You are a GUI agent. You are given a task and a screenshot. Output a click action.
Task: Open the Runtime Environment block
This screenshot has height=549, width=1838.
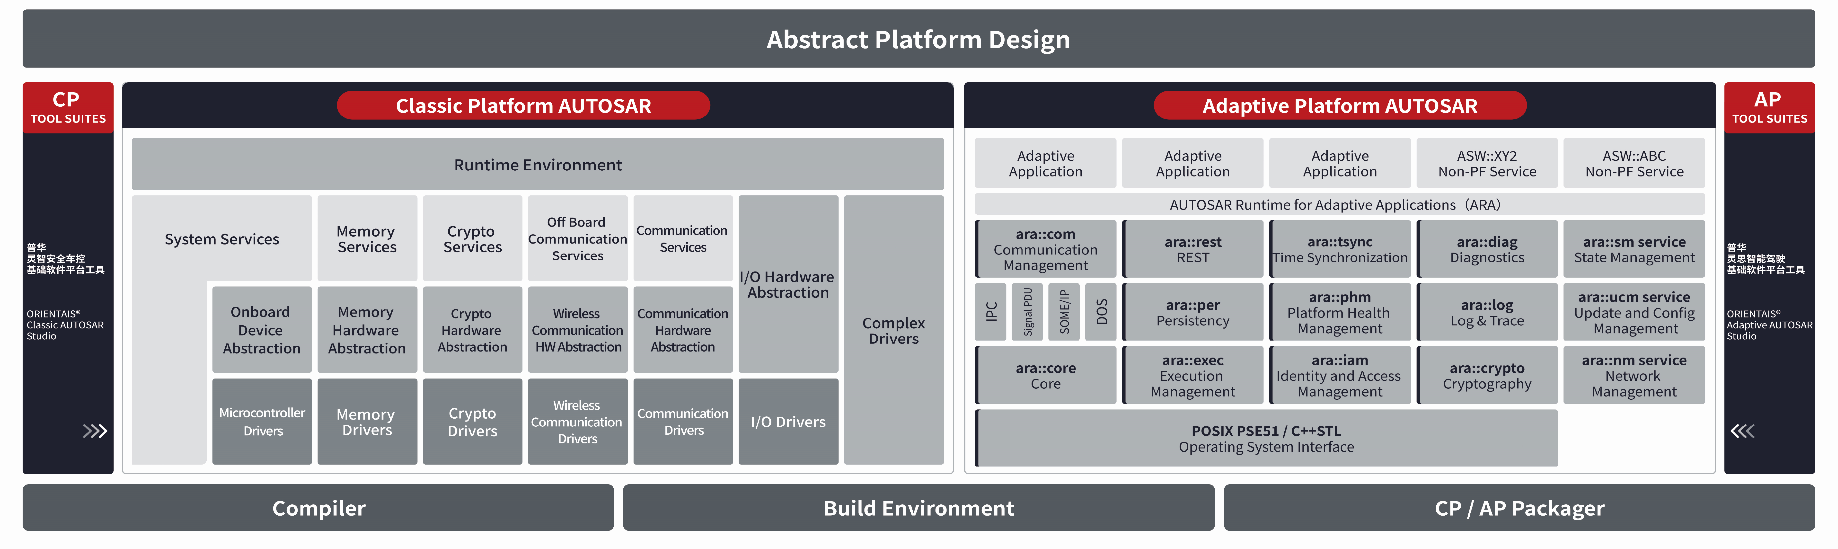click(537, 165)
